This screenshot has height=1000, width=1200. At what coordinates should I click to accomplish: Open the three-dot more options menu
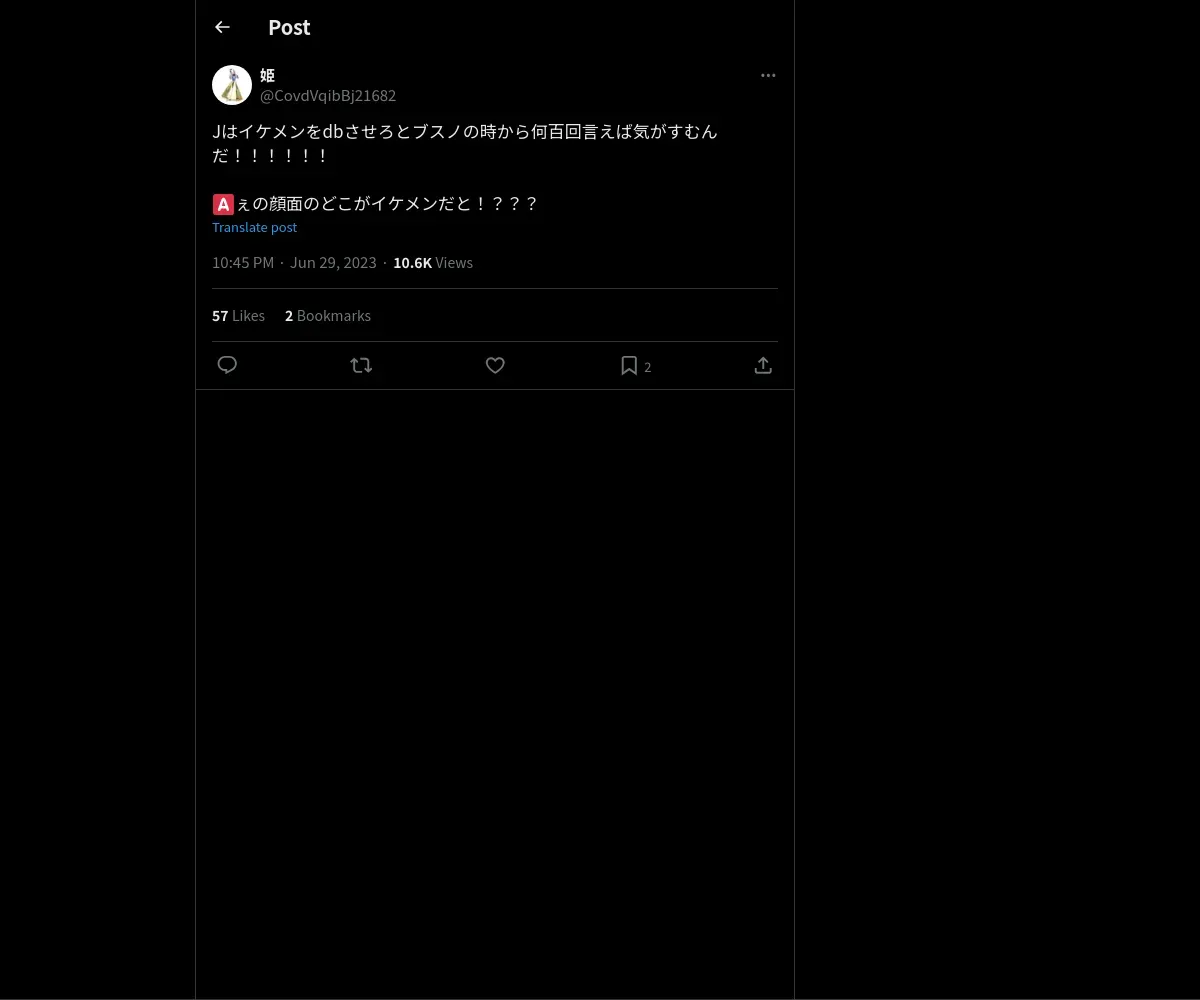coord(768,75)
